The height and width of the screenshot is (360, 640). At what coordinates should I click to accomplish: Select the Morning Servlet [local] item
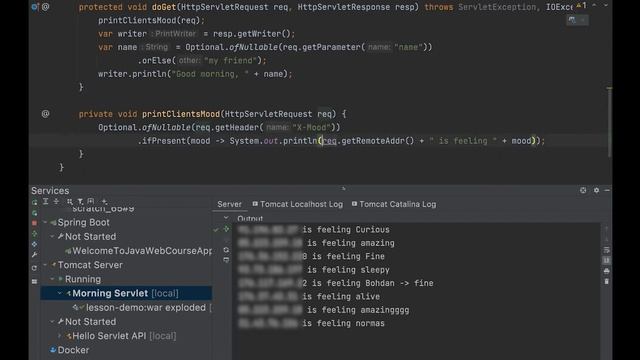pos(125,293)
